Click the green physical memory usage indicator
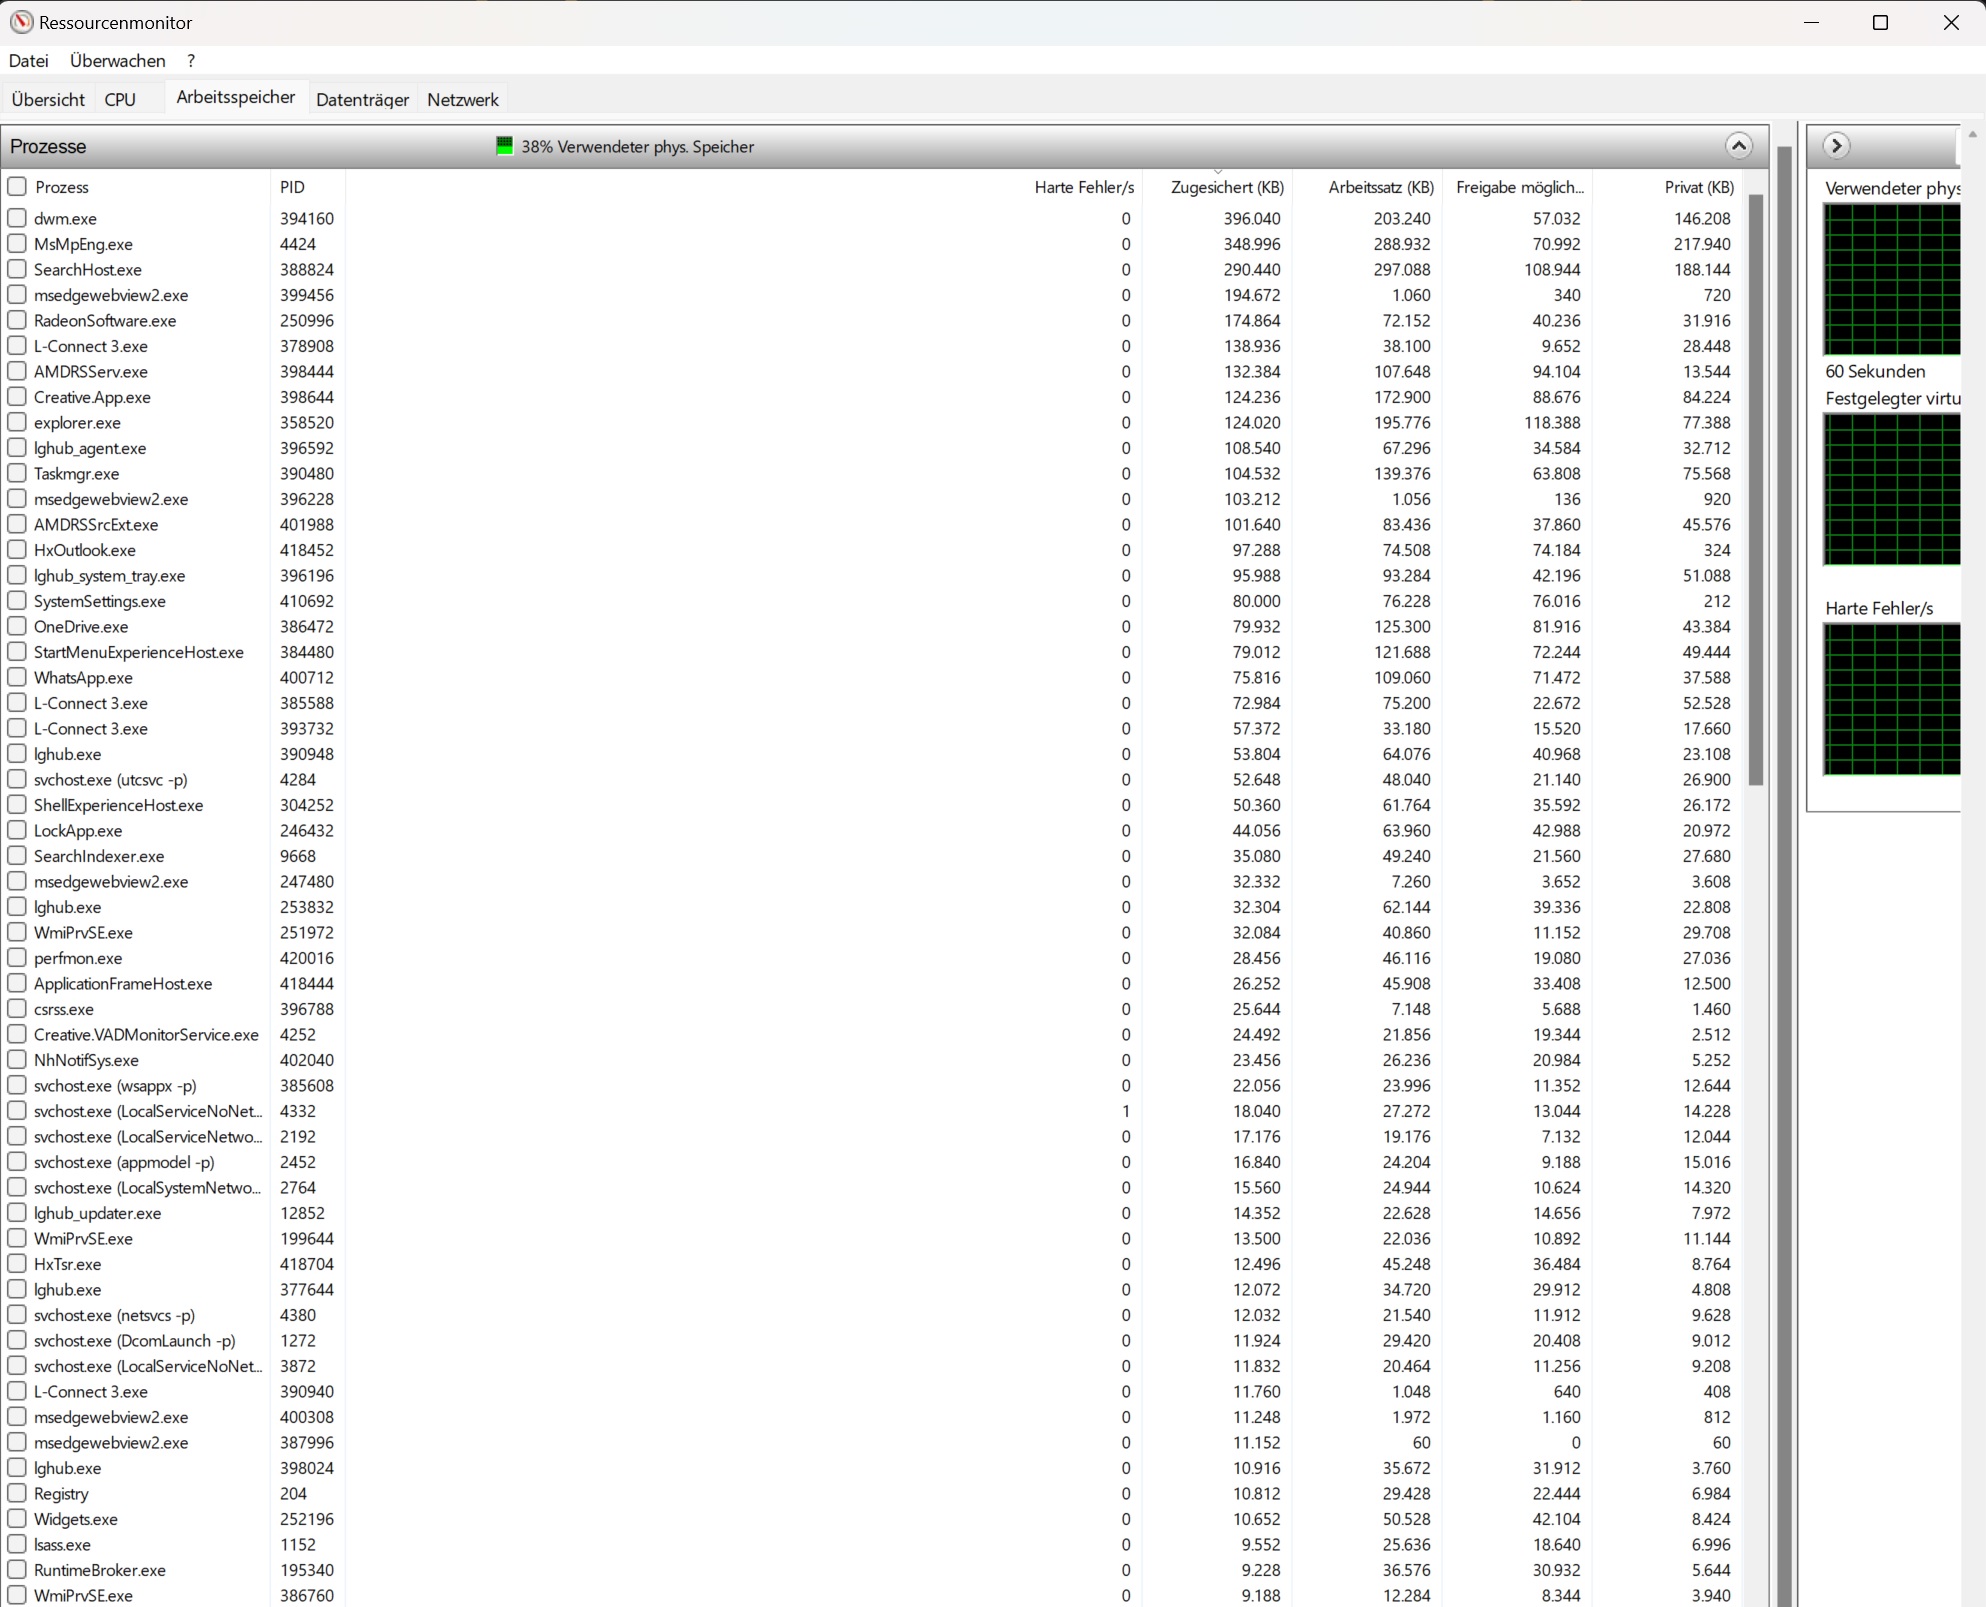 click(x=505, y=146)
